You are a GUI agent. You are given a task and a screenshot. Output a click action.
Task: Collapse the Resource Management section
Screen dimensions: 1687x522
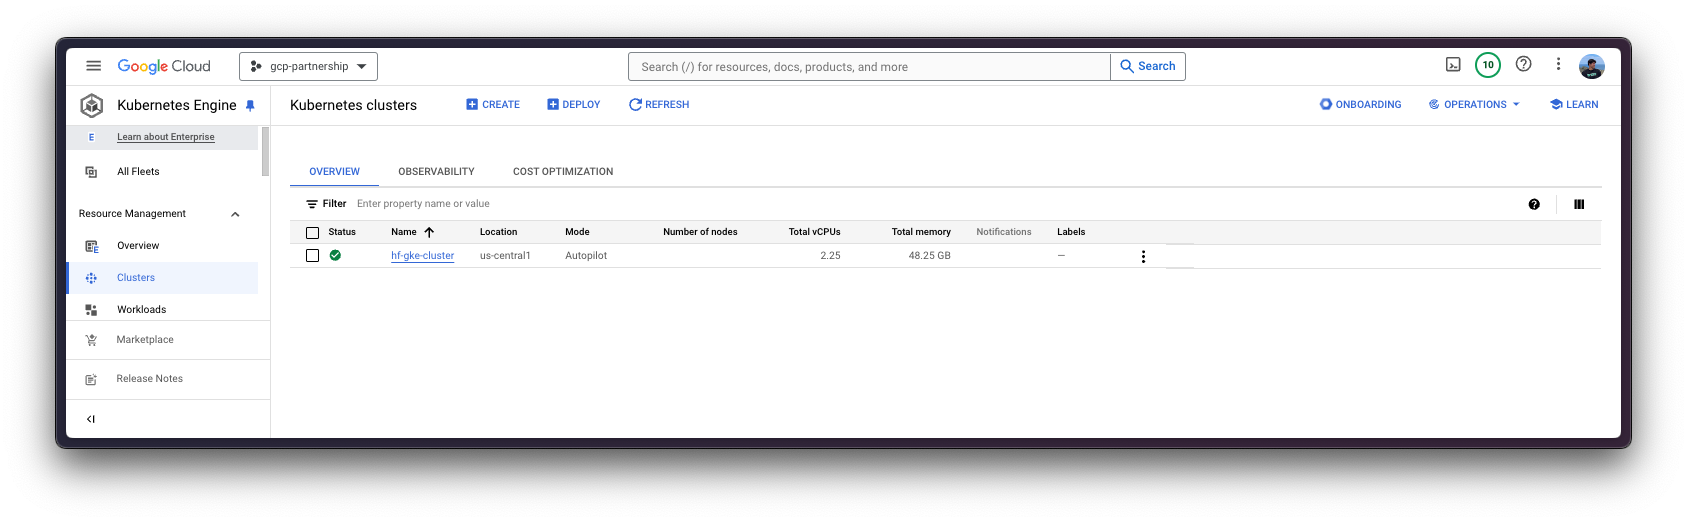[x=235, y=214]
